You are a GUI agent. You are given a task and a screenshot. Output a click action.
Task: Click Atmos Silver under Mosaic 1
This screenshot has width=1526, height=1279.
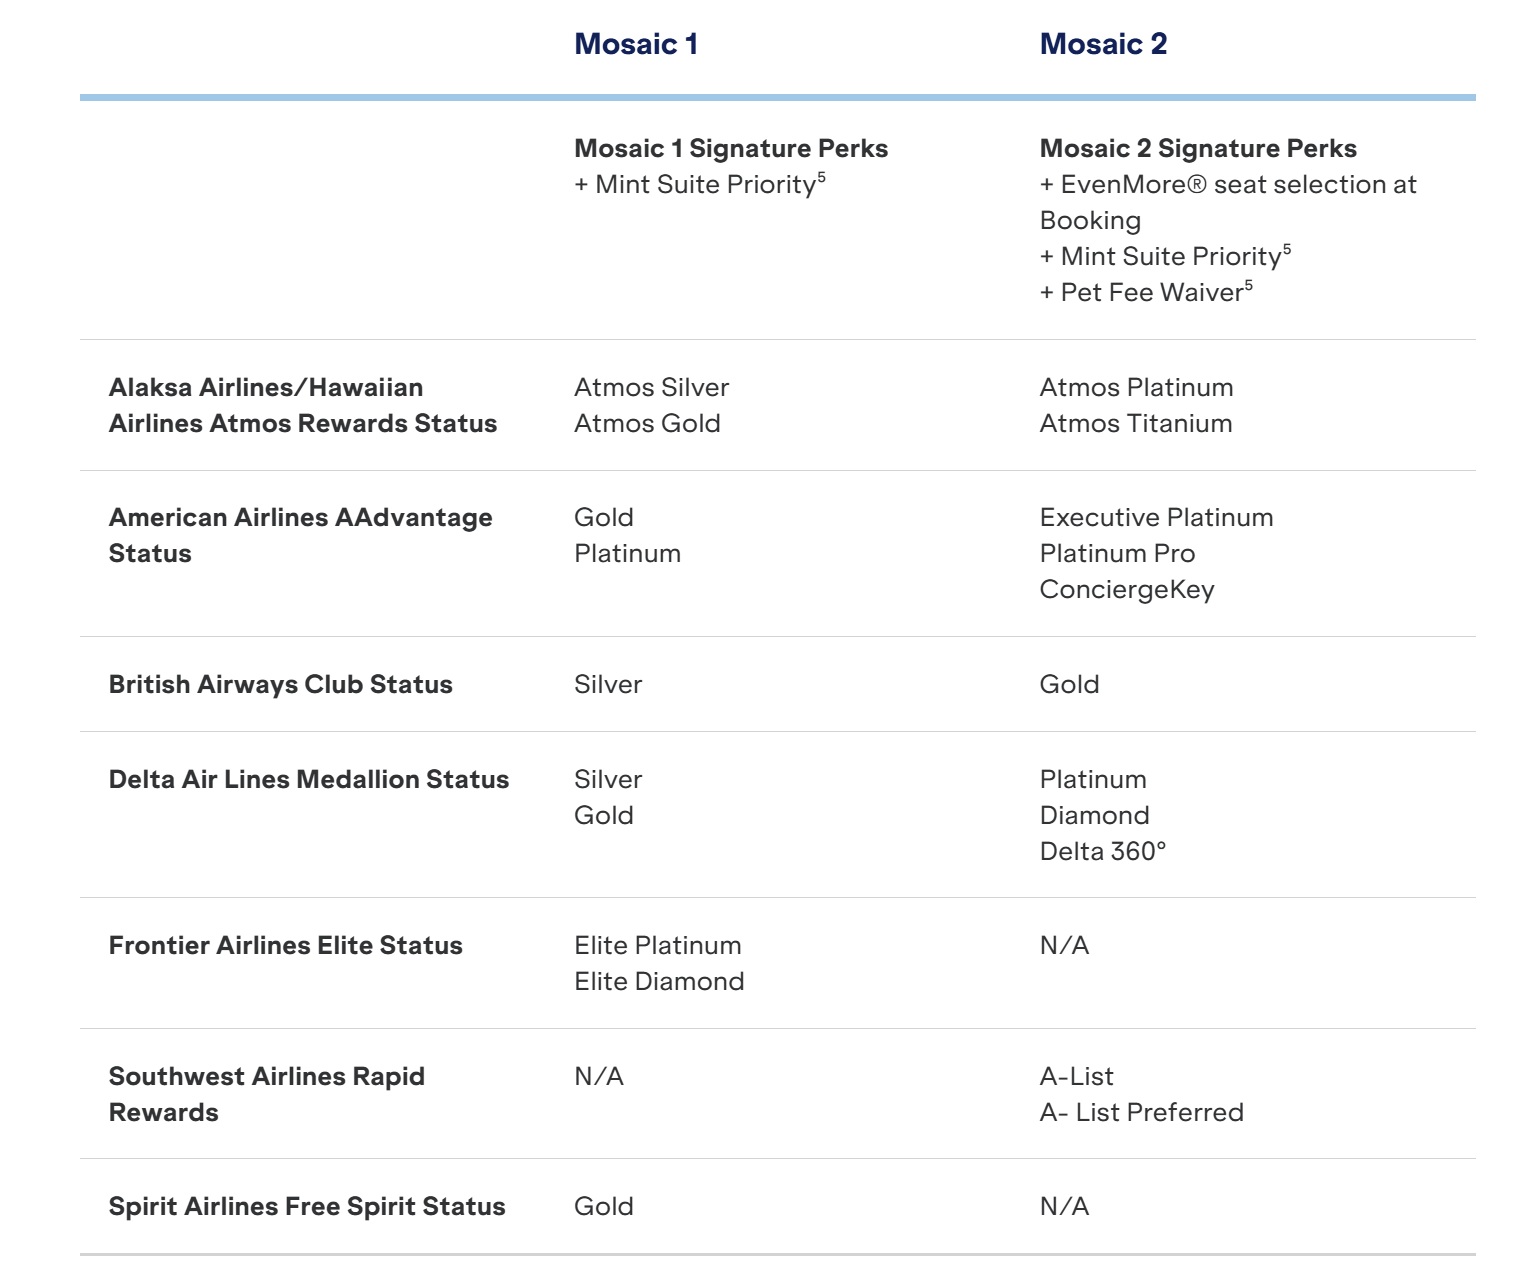coord(651,388)
